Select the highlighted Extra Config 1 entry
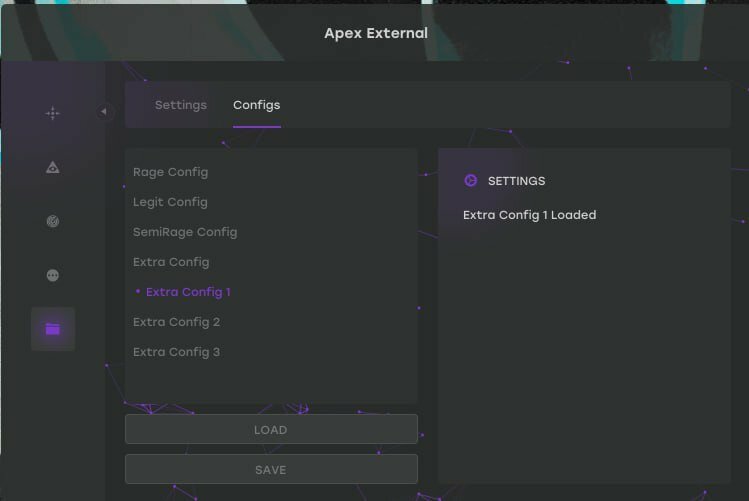 tap(188, 292)
